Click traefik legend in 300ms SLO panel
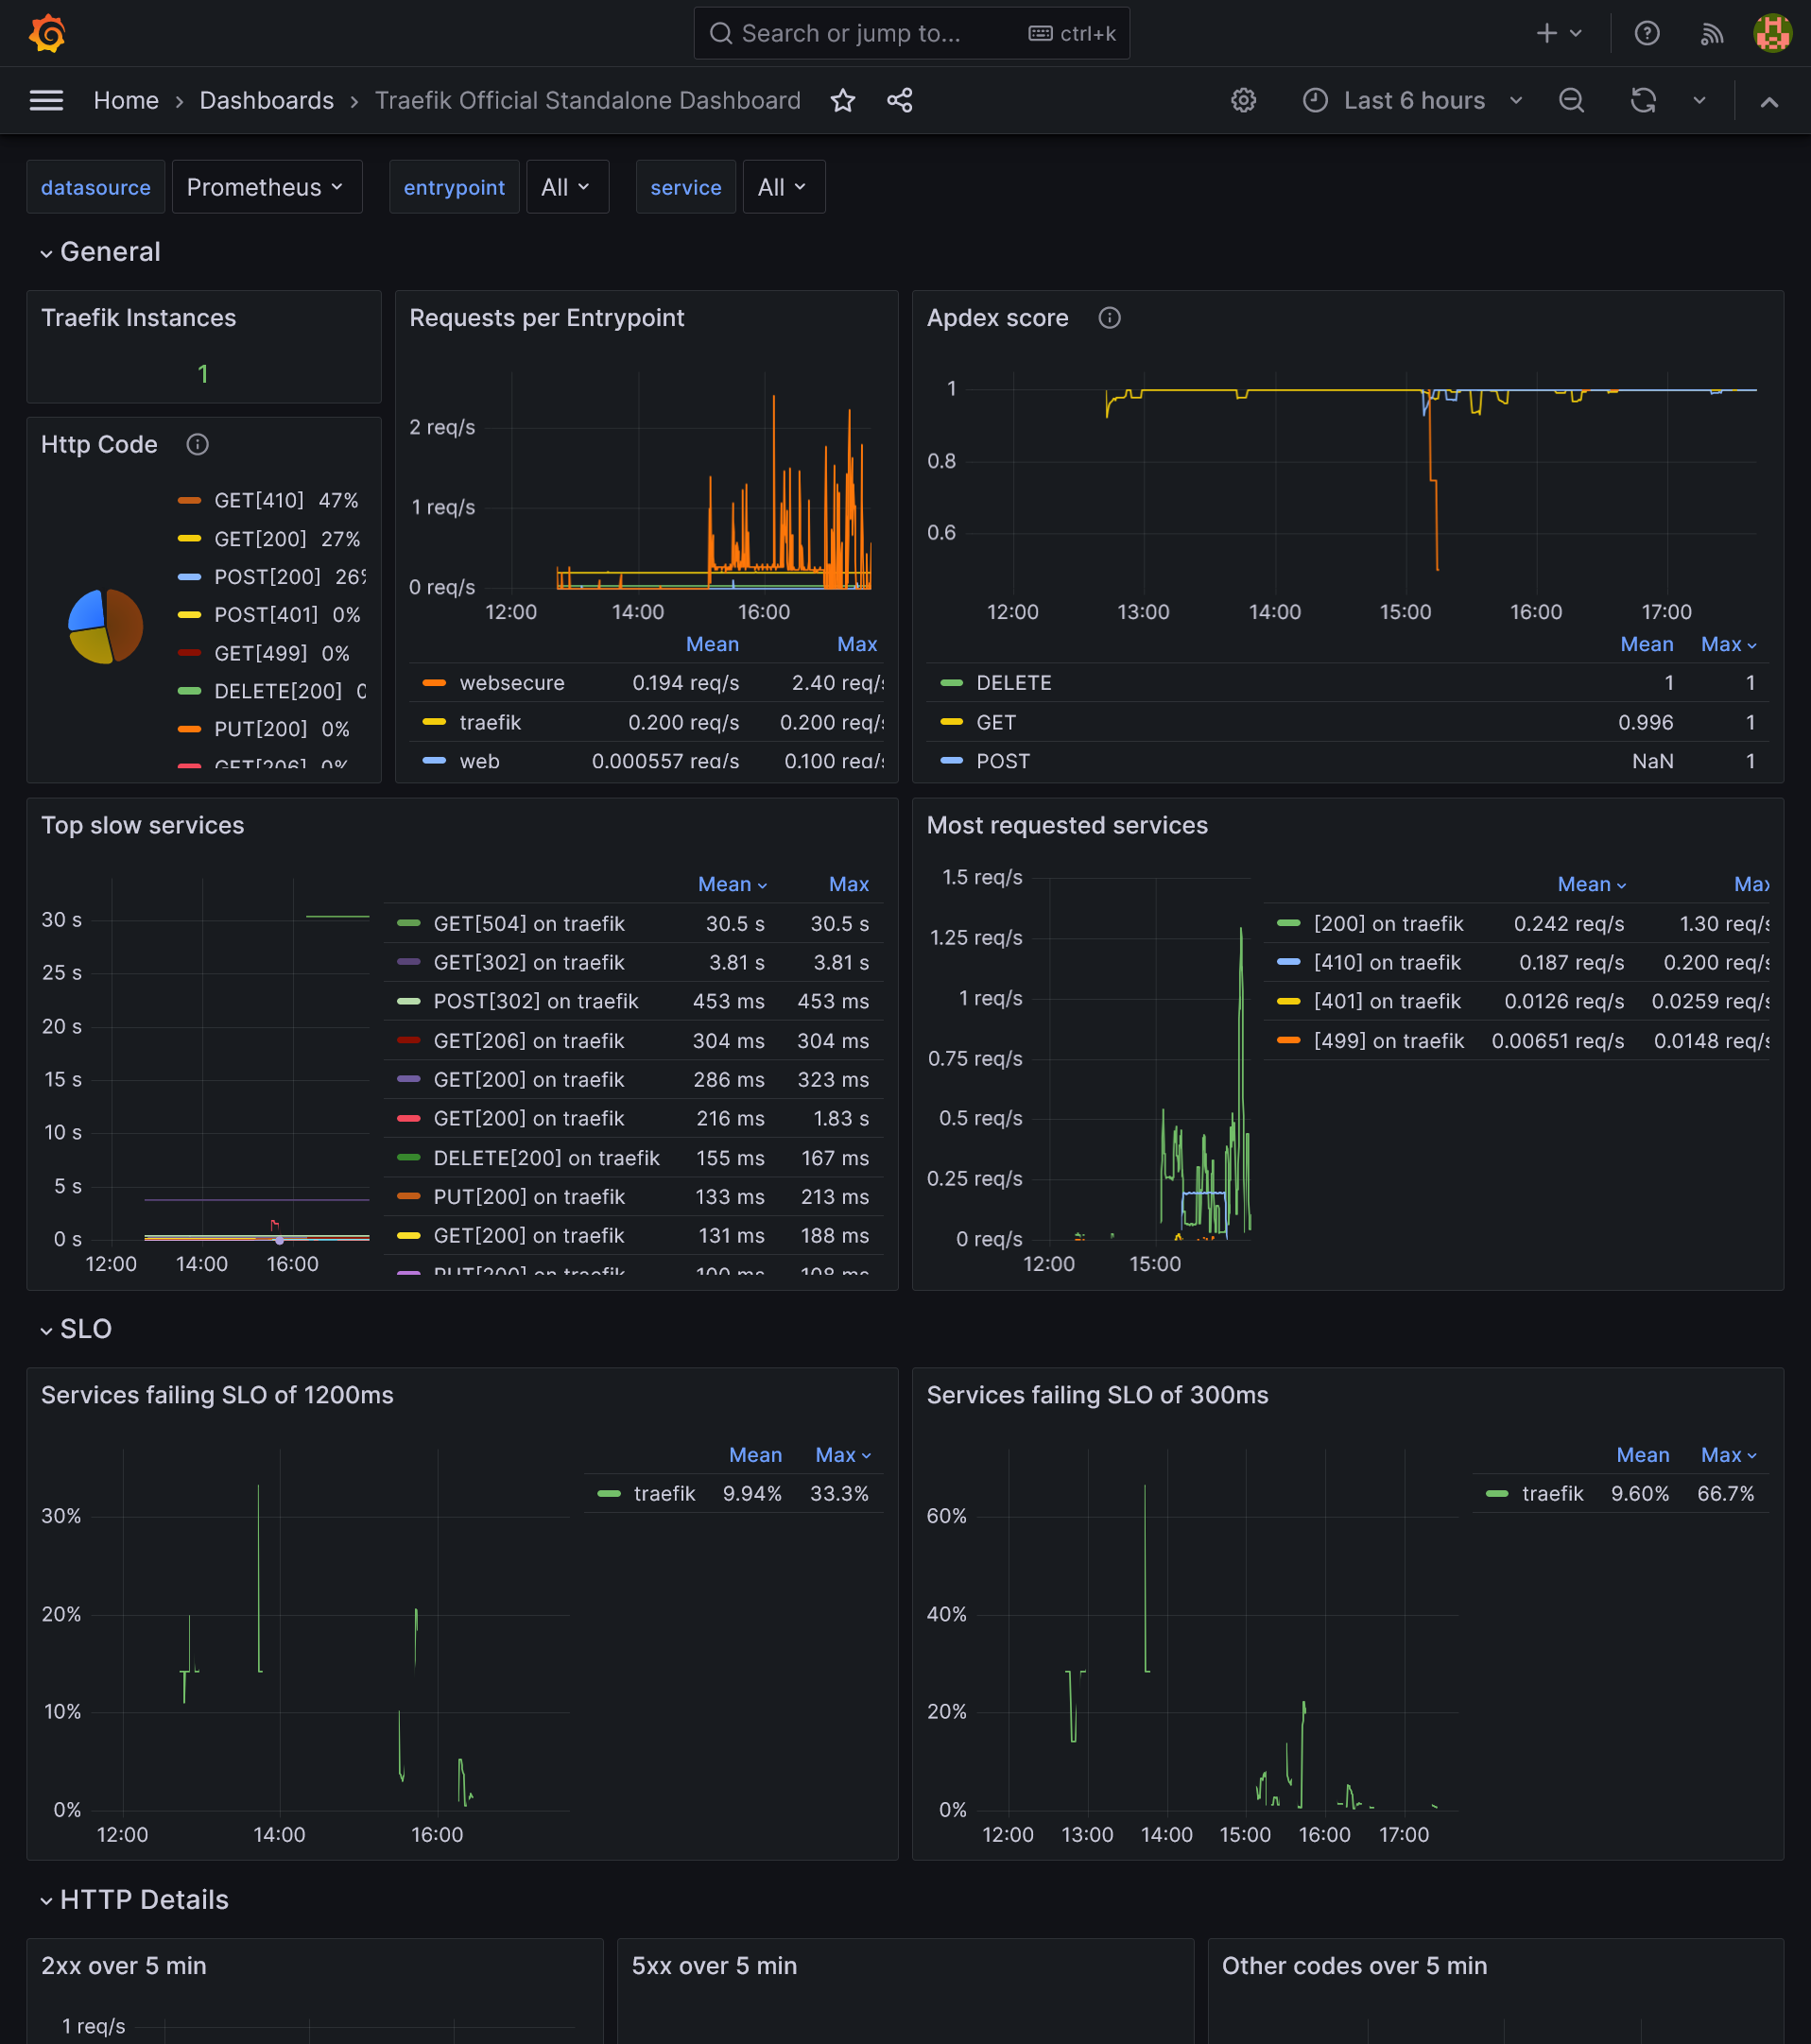The image size is (1811, 2044). (x=1552, y=1494)
